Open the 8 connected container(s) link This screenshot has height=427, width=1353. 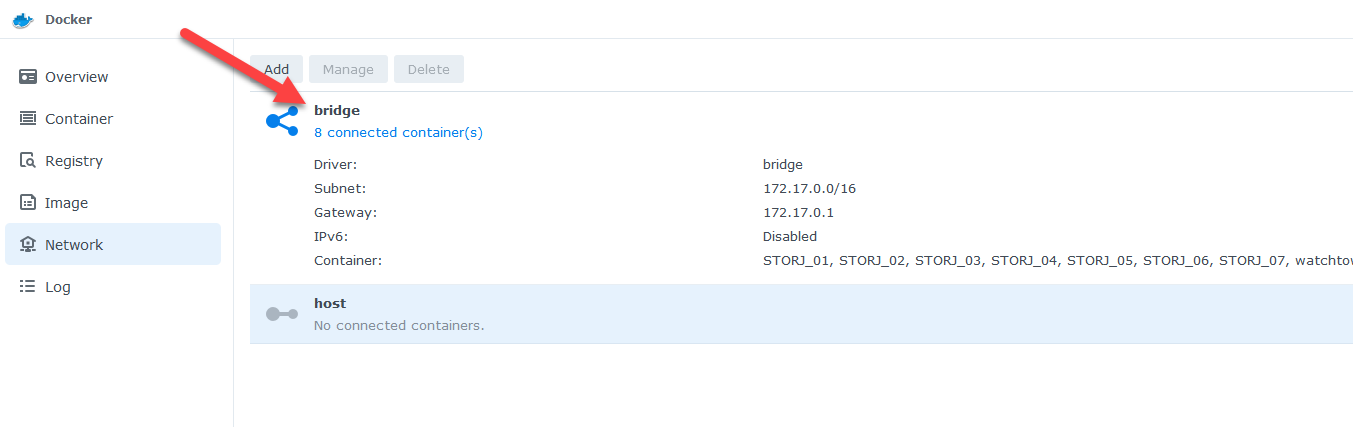pos(398,132)
